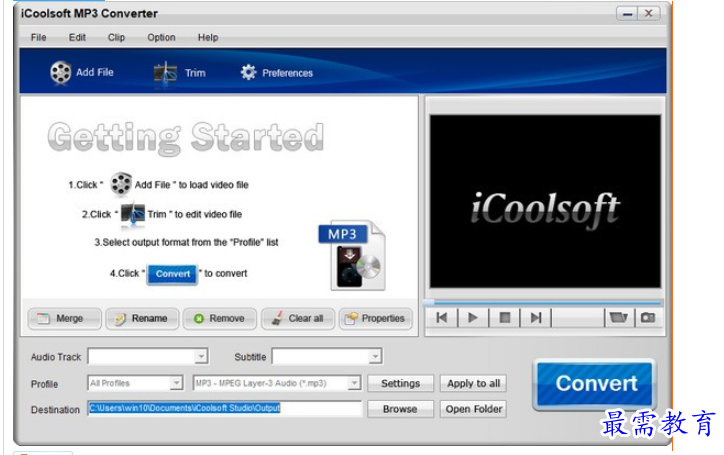
Task: Click the small Convert button in Getting Started
Action: point(173,274)
